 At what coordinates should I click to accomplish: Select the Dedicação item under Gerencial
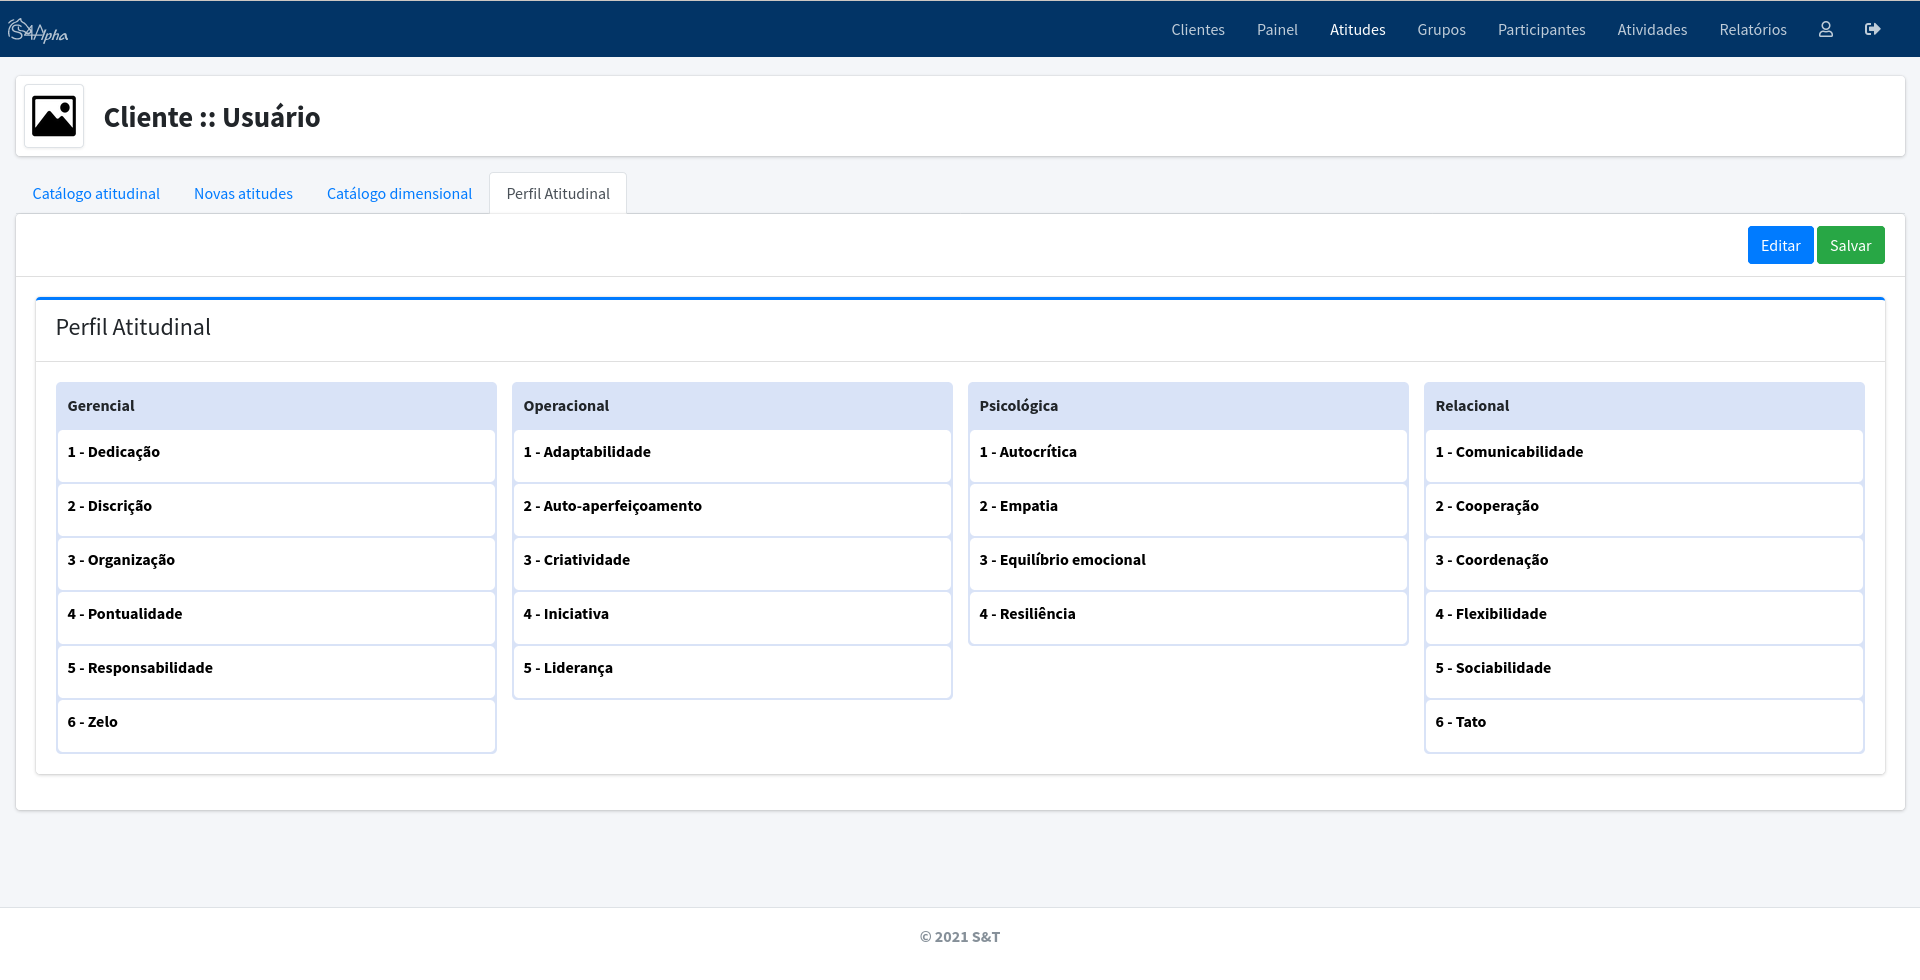[x=276, y=453]
